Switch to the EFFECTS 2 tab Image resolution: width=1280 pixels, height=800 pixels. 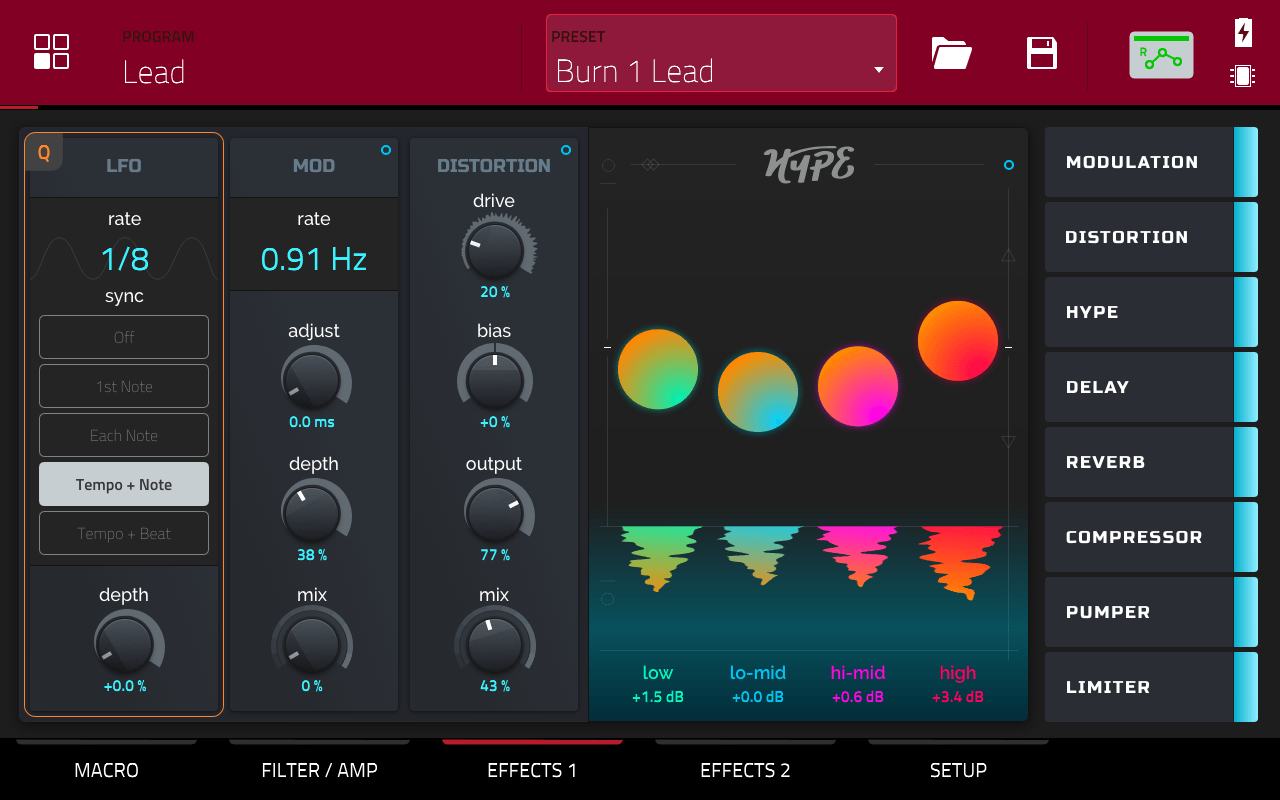click(x=745, y=770)
